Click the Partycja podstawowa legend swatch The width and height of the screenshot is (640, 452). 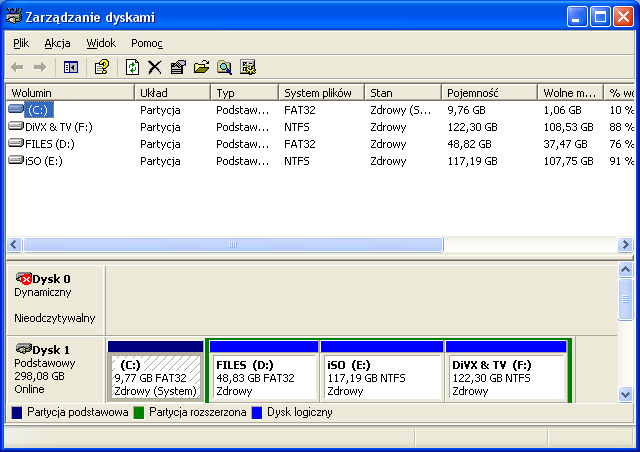[17, 413]
